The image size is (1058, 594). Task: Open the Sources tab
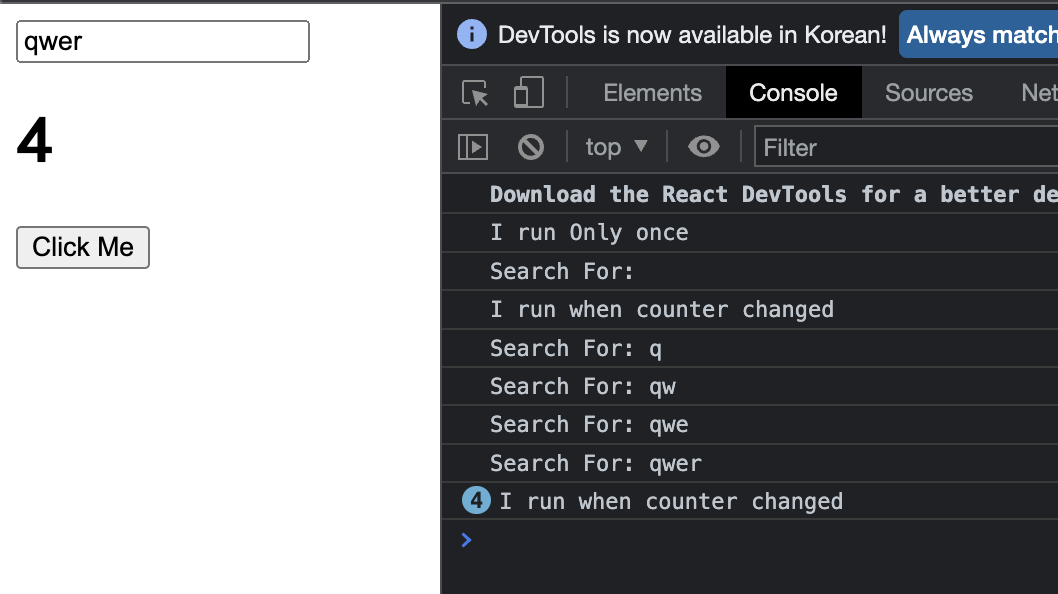coord(928,93)
